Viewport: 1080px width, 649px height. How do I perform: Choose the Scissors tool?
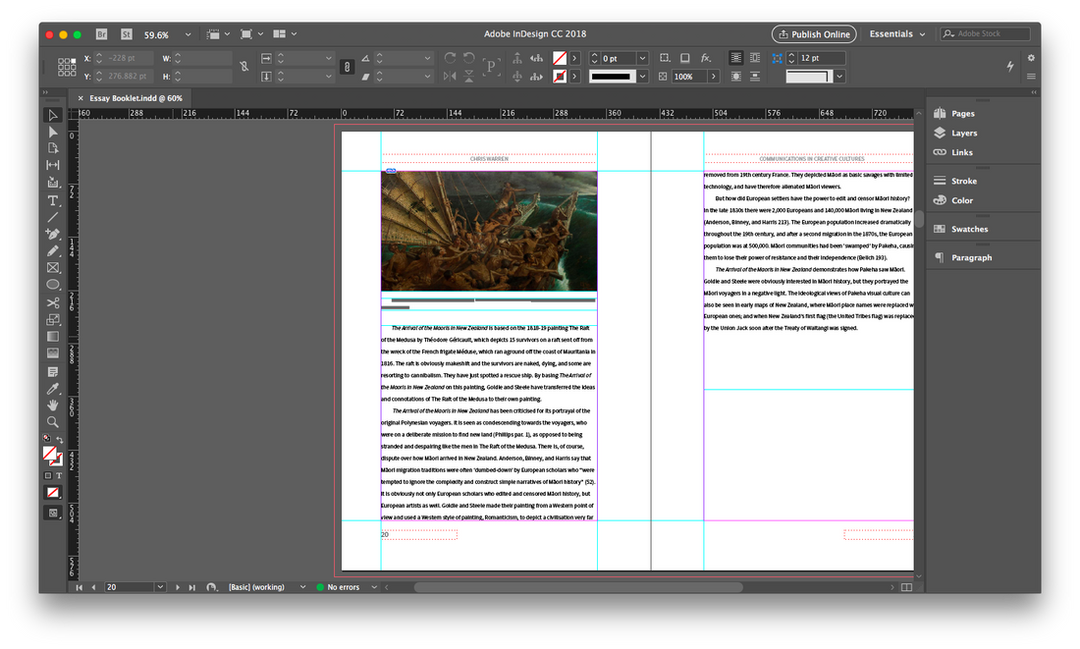(x=53, y=302)
